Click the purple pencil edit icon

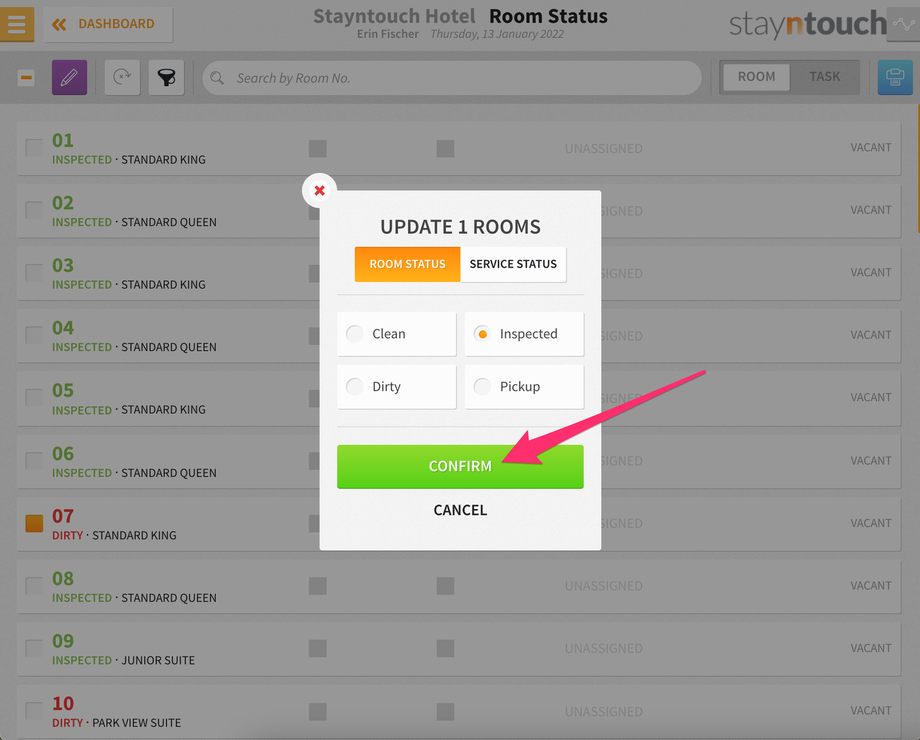[x=69, y=77]
